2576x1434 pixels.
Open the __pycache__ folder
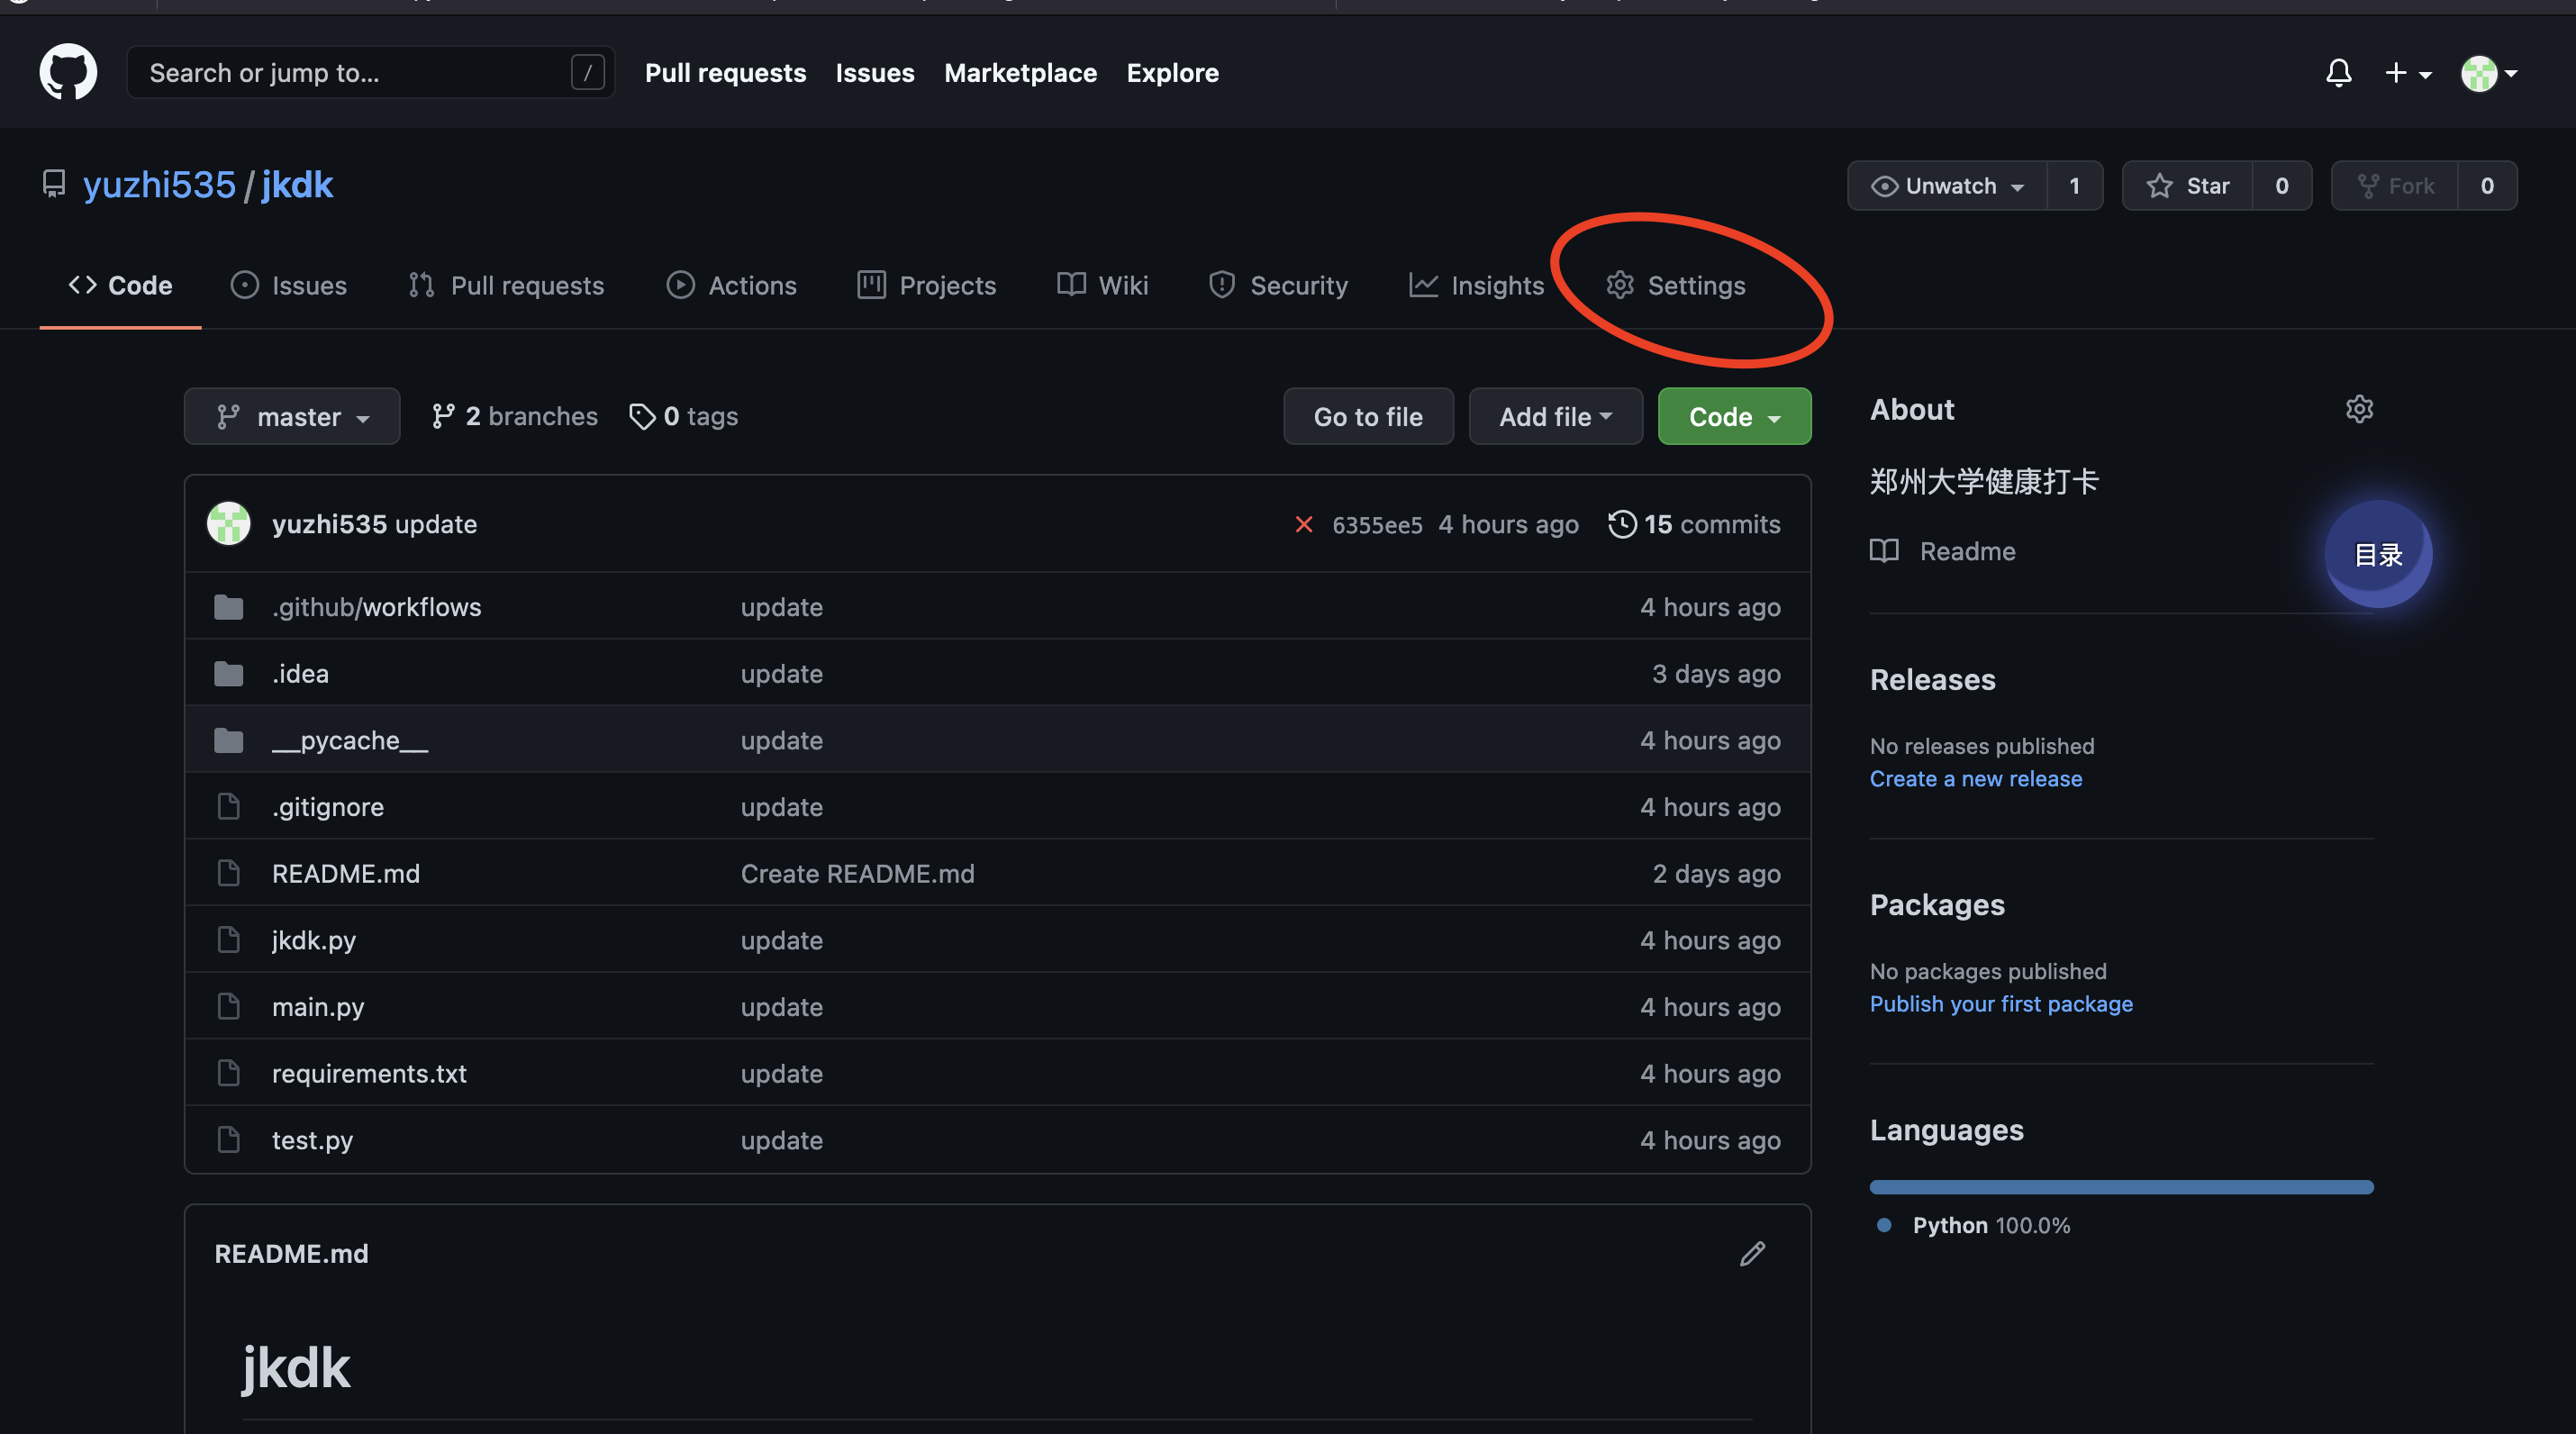pos(350,740)
